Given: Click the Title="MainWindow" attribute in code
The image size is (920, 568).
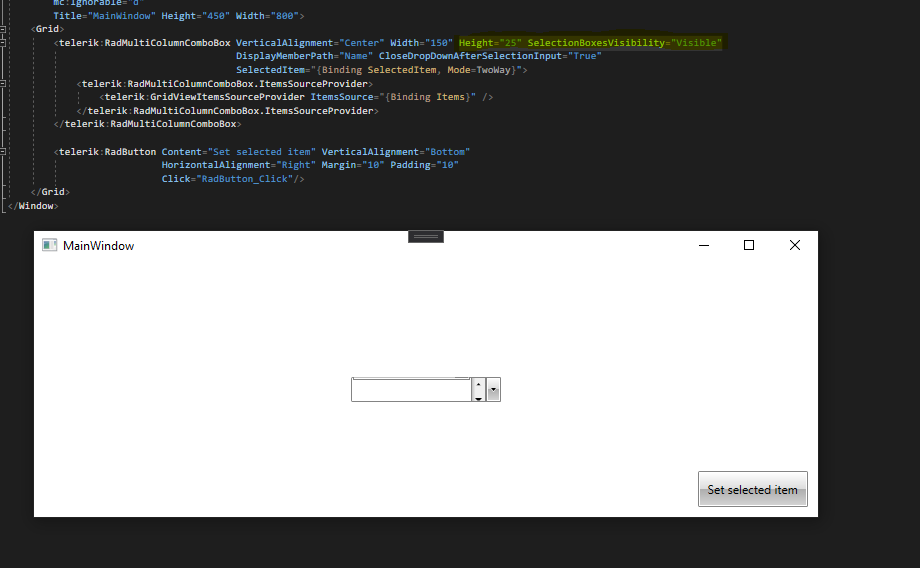Looking at the screenshot, I should pos(104,16).
